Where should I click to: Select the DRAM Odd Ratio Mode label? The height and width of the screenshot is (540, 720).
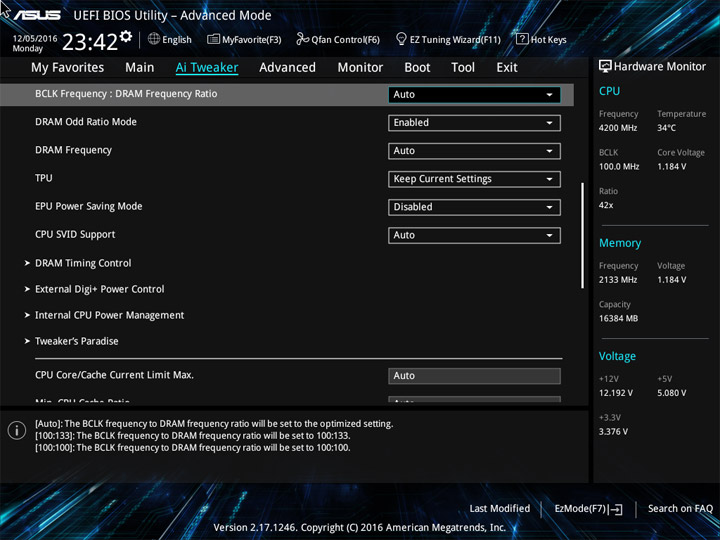click(x=86, y=122)
